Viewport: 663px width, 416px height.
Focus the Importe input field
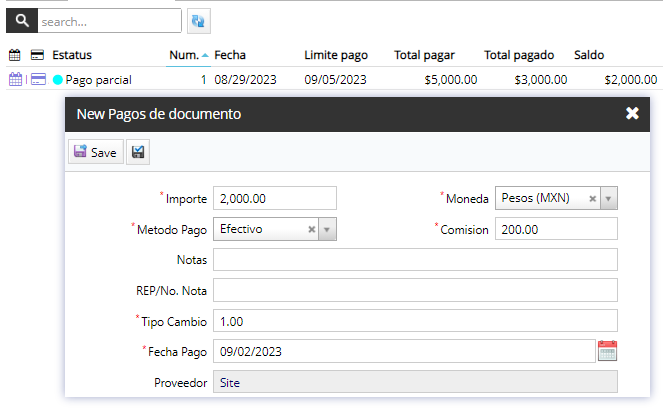[x=275, y=198]
